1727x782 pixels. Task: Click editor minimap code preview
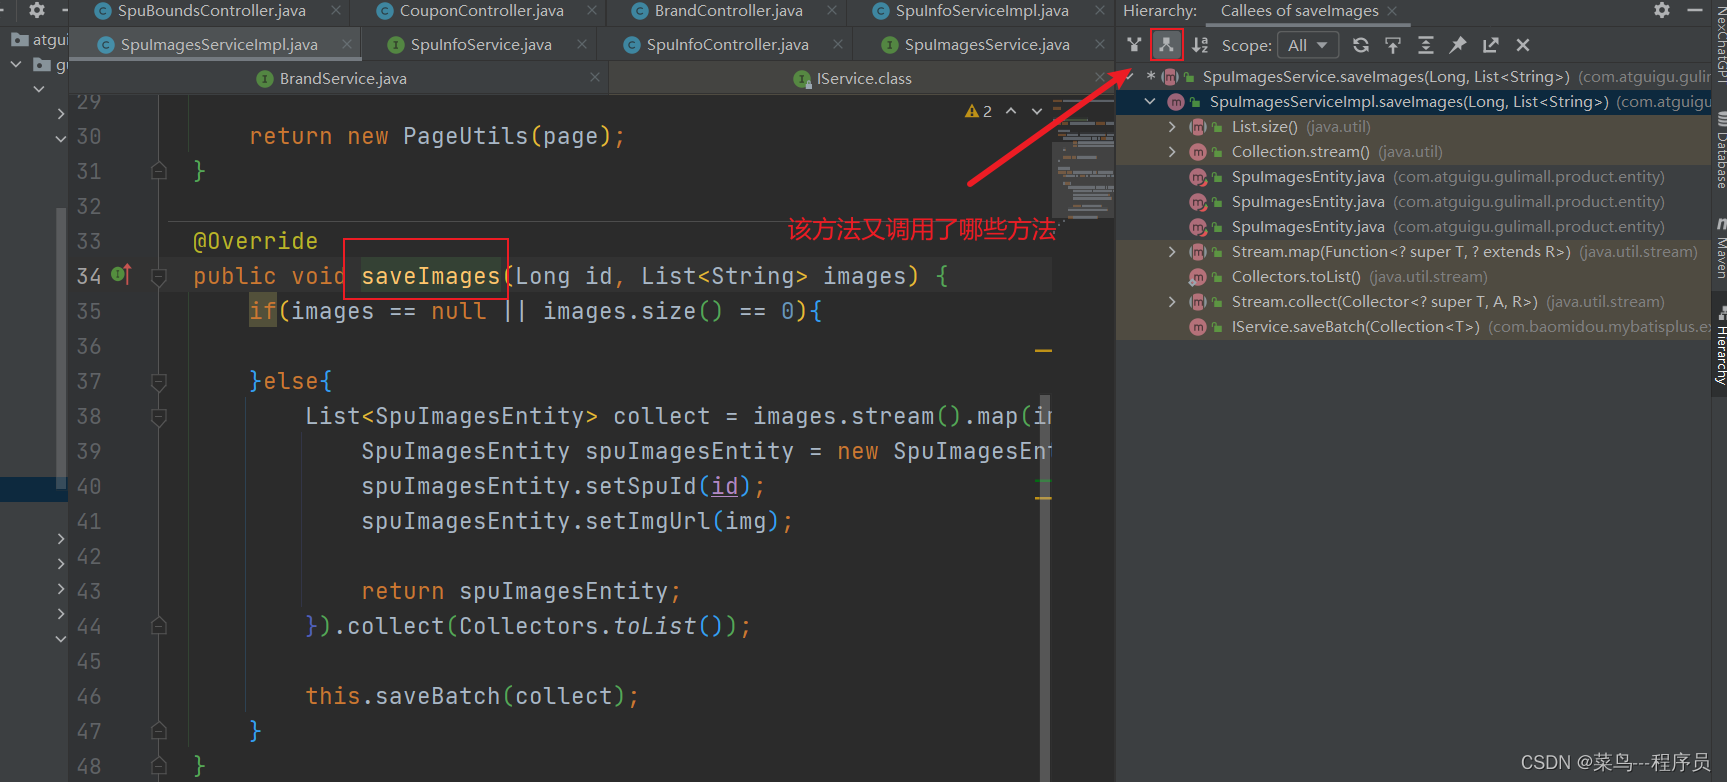1084,157
